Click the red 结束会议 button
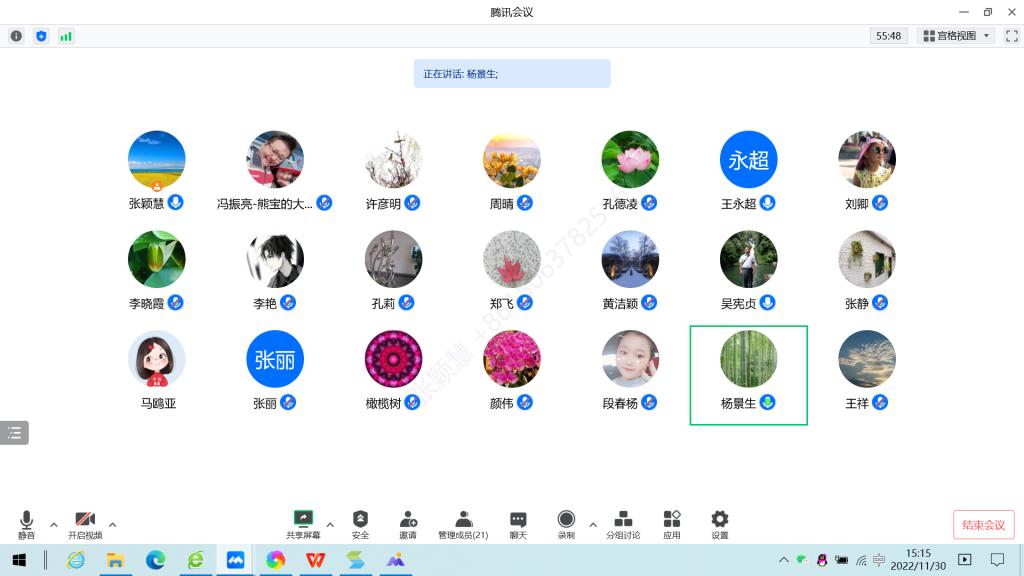1024x576 pixels. click(983, 525)
